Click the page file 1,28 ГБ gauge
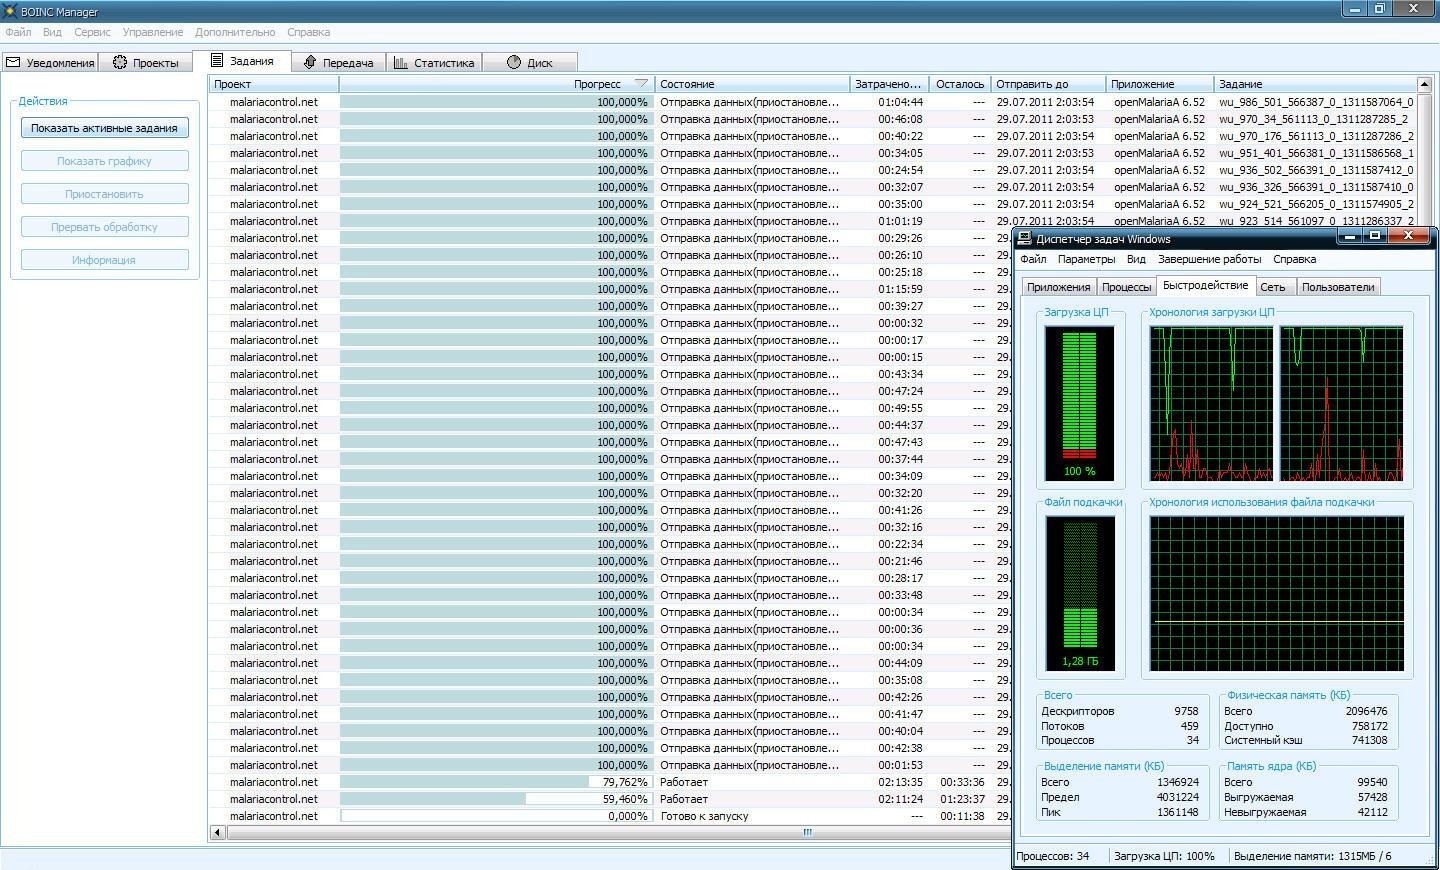 coord(1080,593)
